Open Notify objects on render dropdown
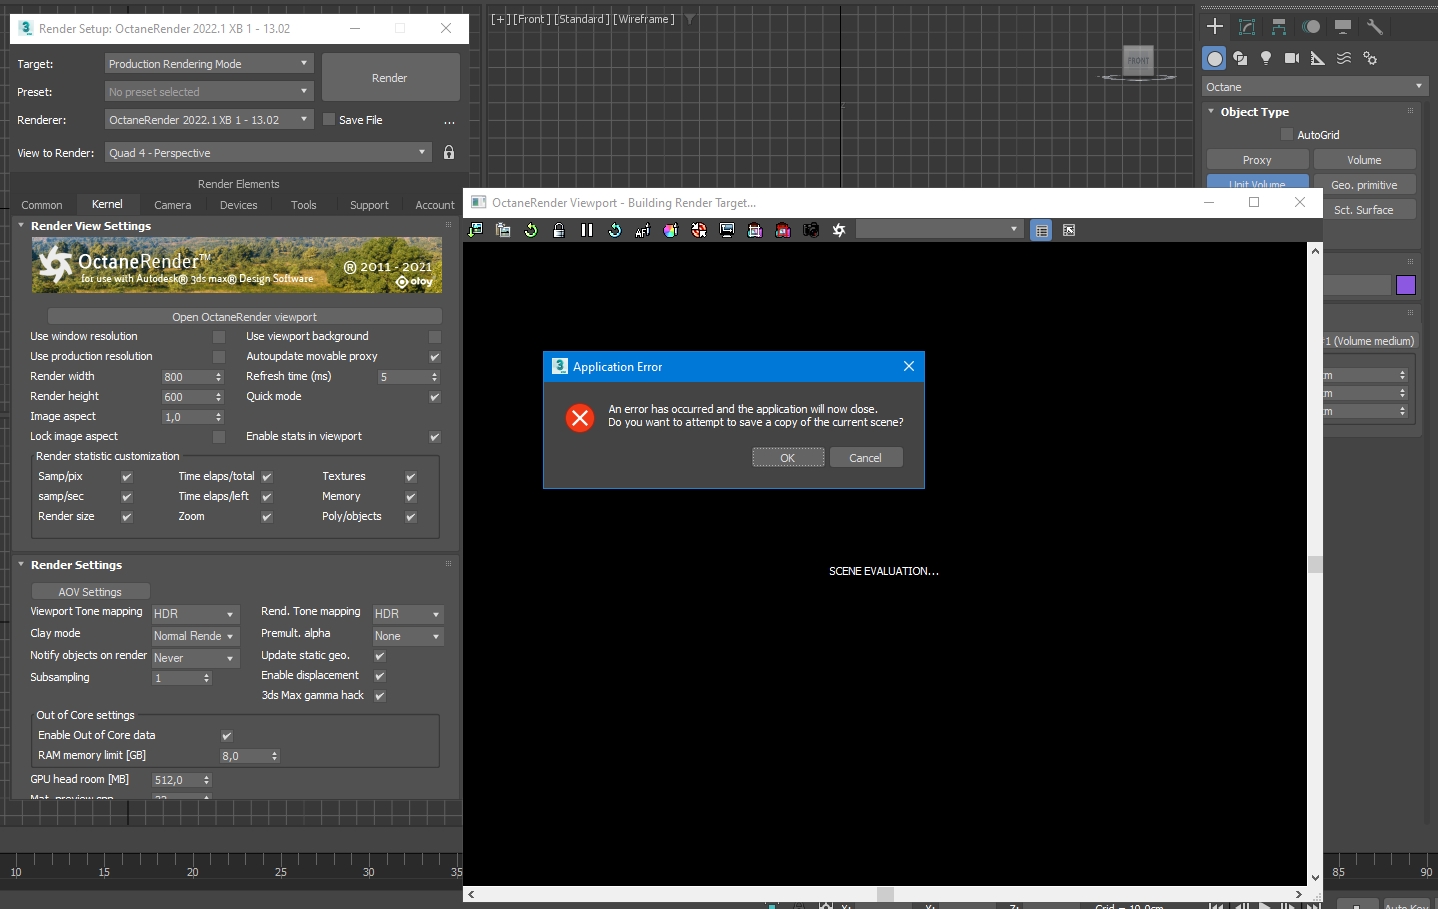The height and width of the screenshot is (909, 1438). click(194, 658)
